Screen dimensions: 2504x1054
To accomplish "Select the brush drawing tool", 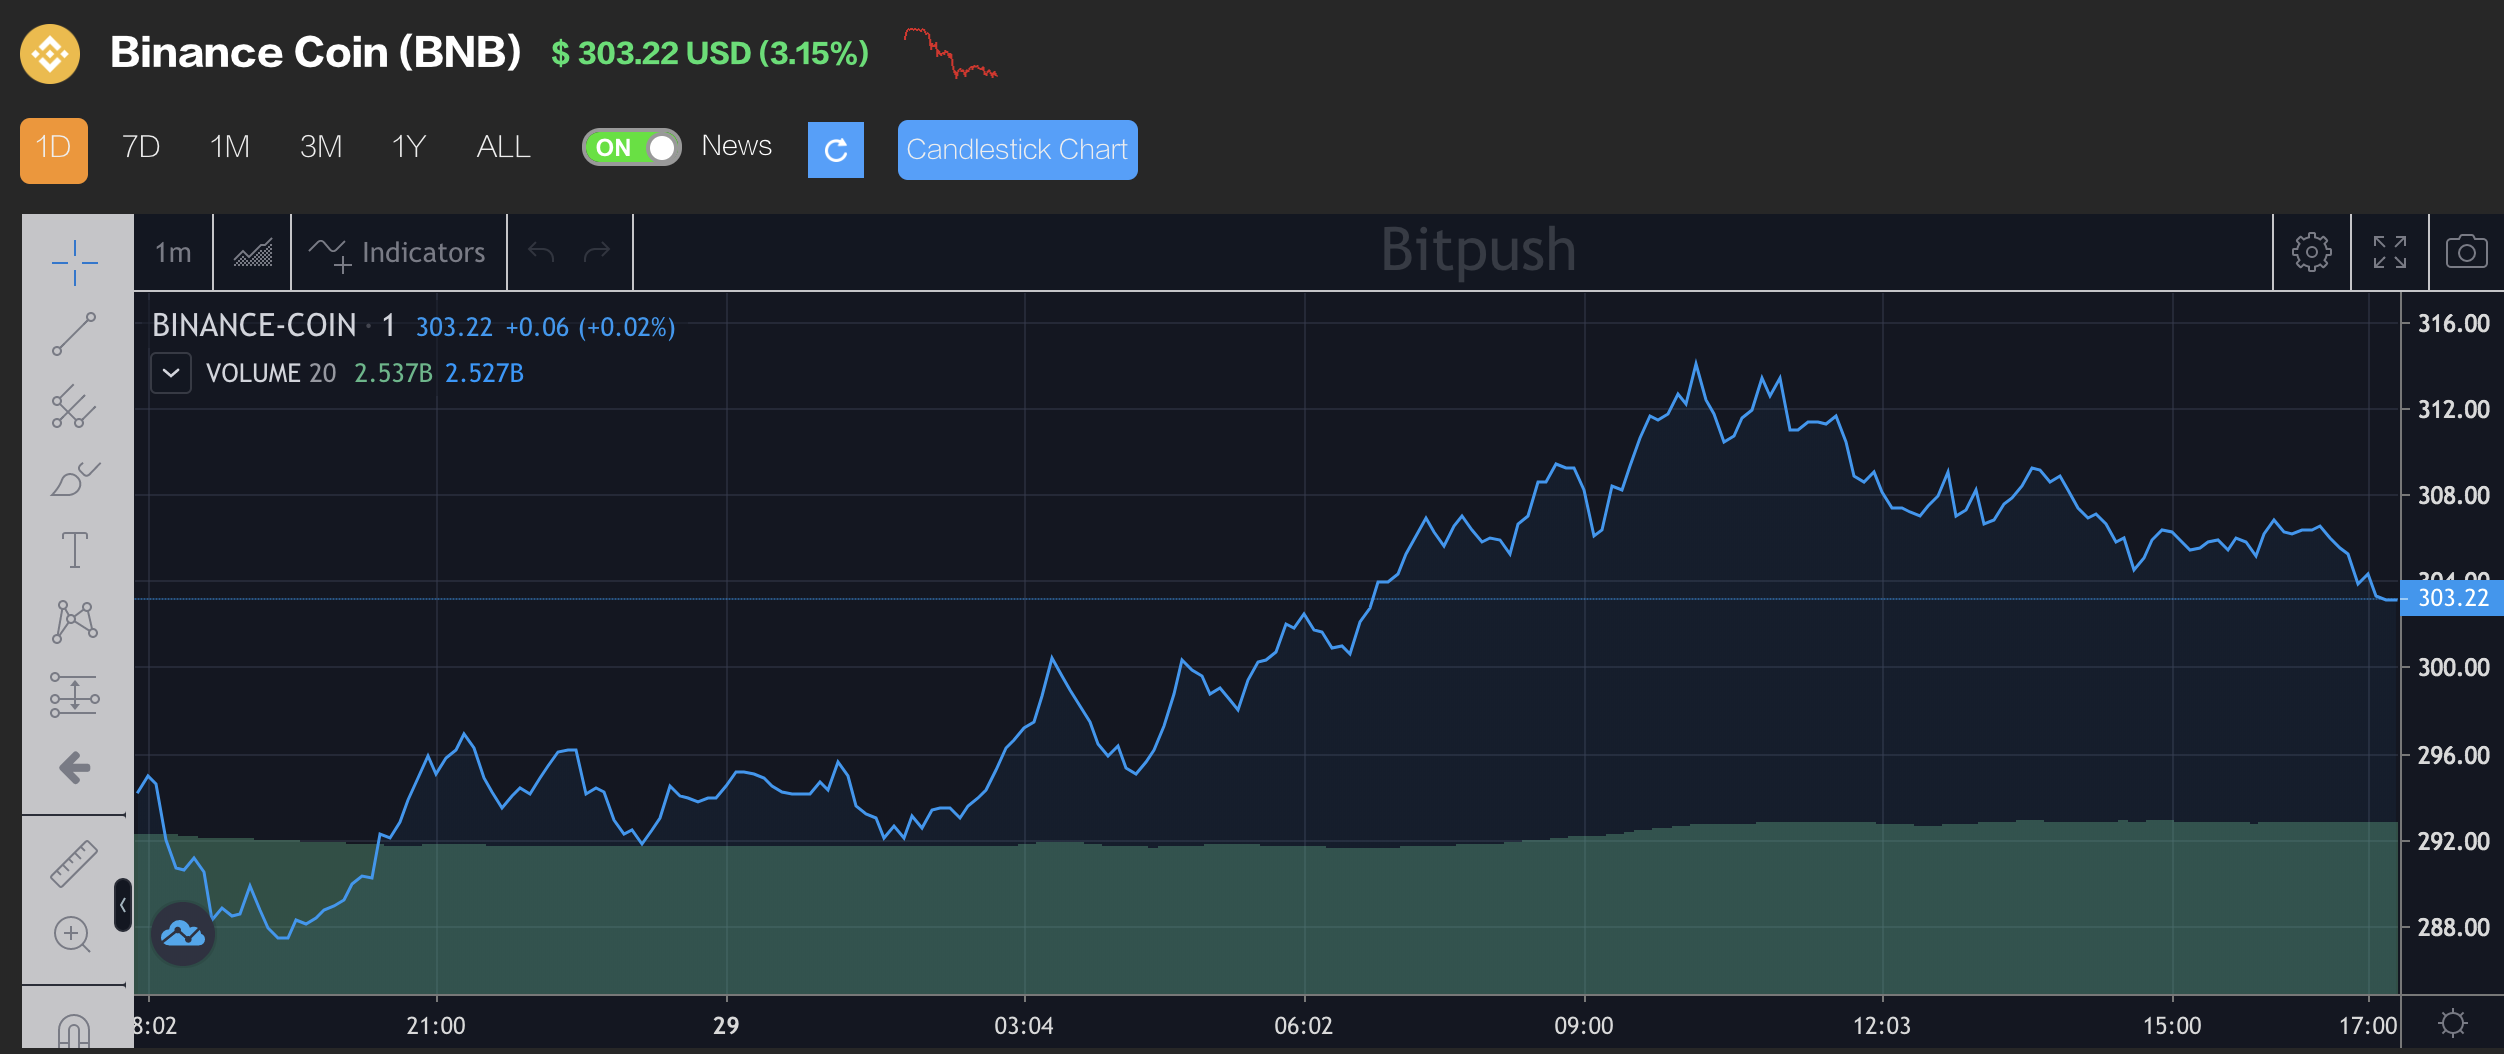I will [x=75, y=479].
